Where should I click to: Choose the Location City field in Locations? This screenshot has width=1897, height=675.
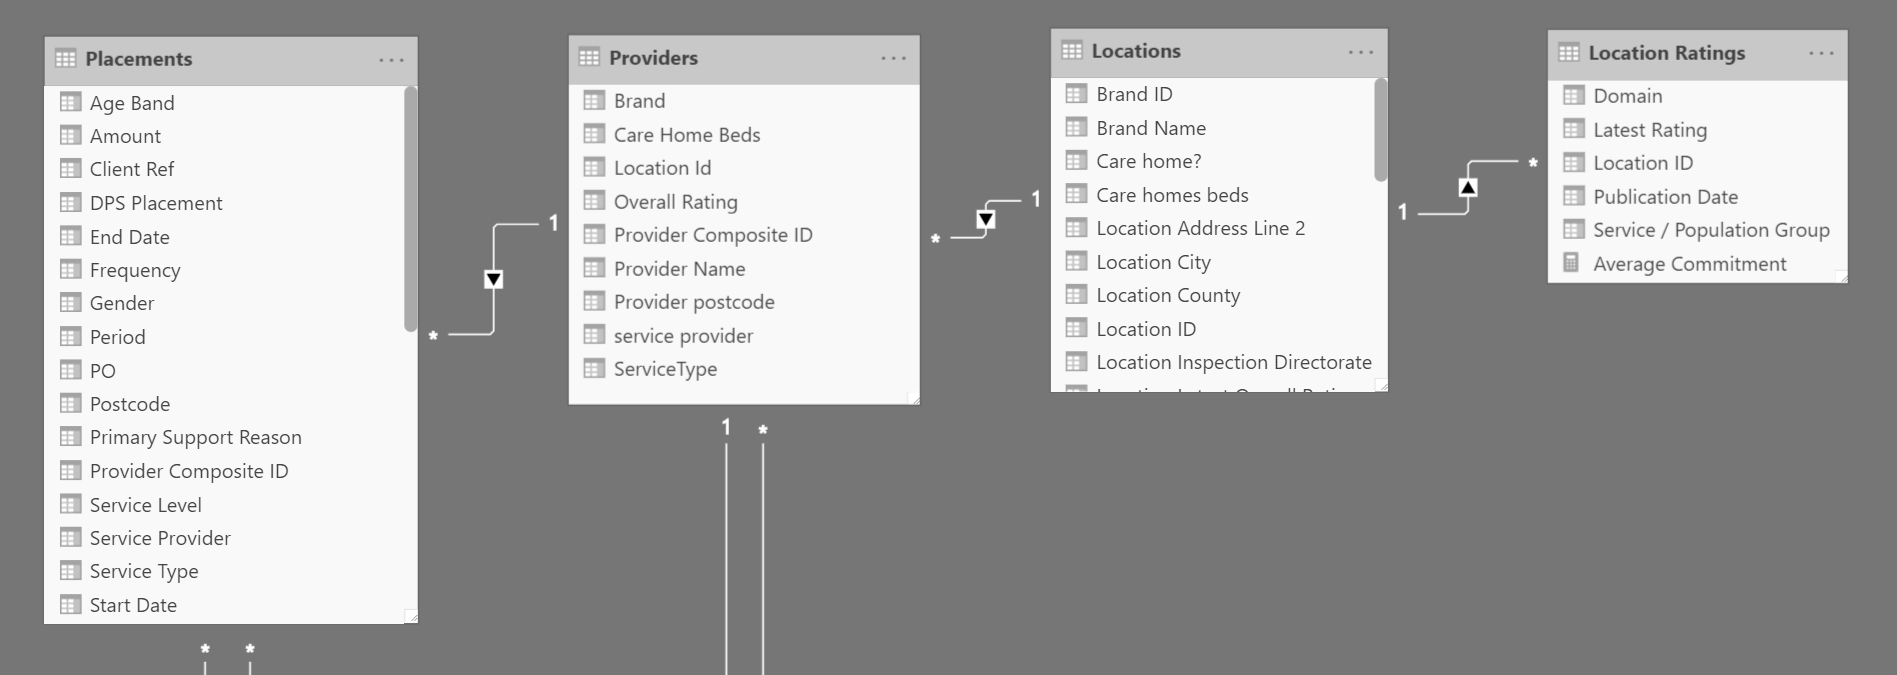[x=1153, y=262]
